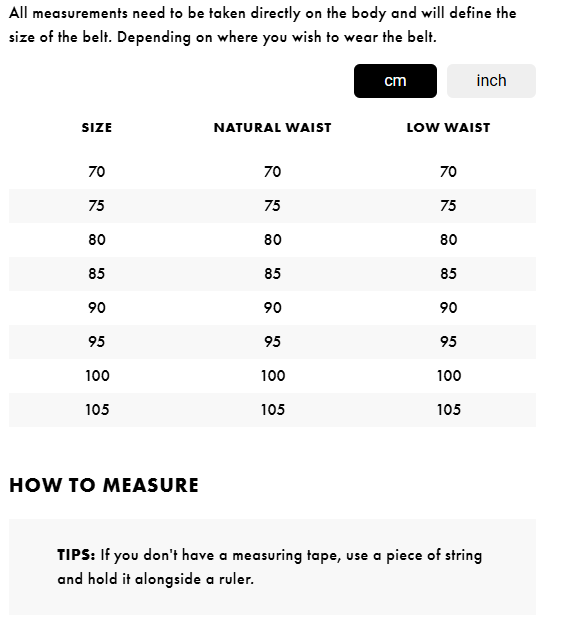This screenshot has width=566, height=625.
Task: Select size 95 in the Size column
Action: click(x=97, y=342)
